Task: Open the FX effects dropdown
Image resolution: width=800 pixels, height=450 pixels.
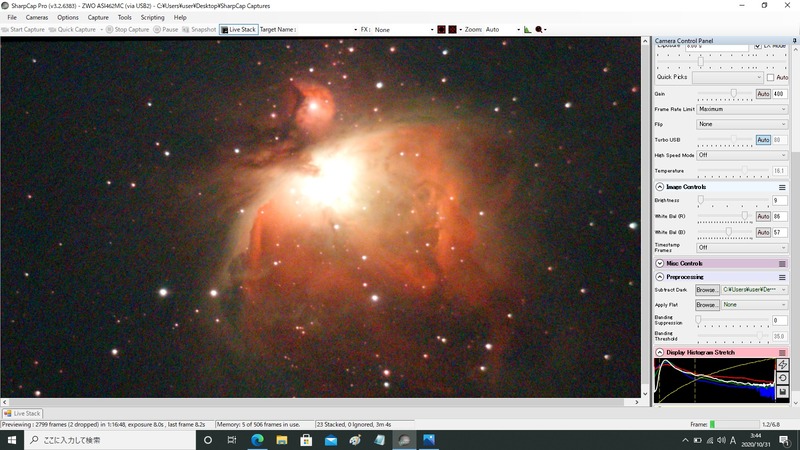Action: pos(404,30)
